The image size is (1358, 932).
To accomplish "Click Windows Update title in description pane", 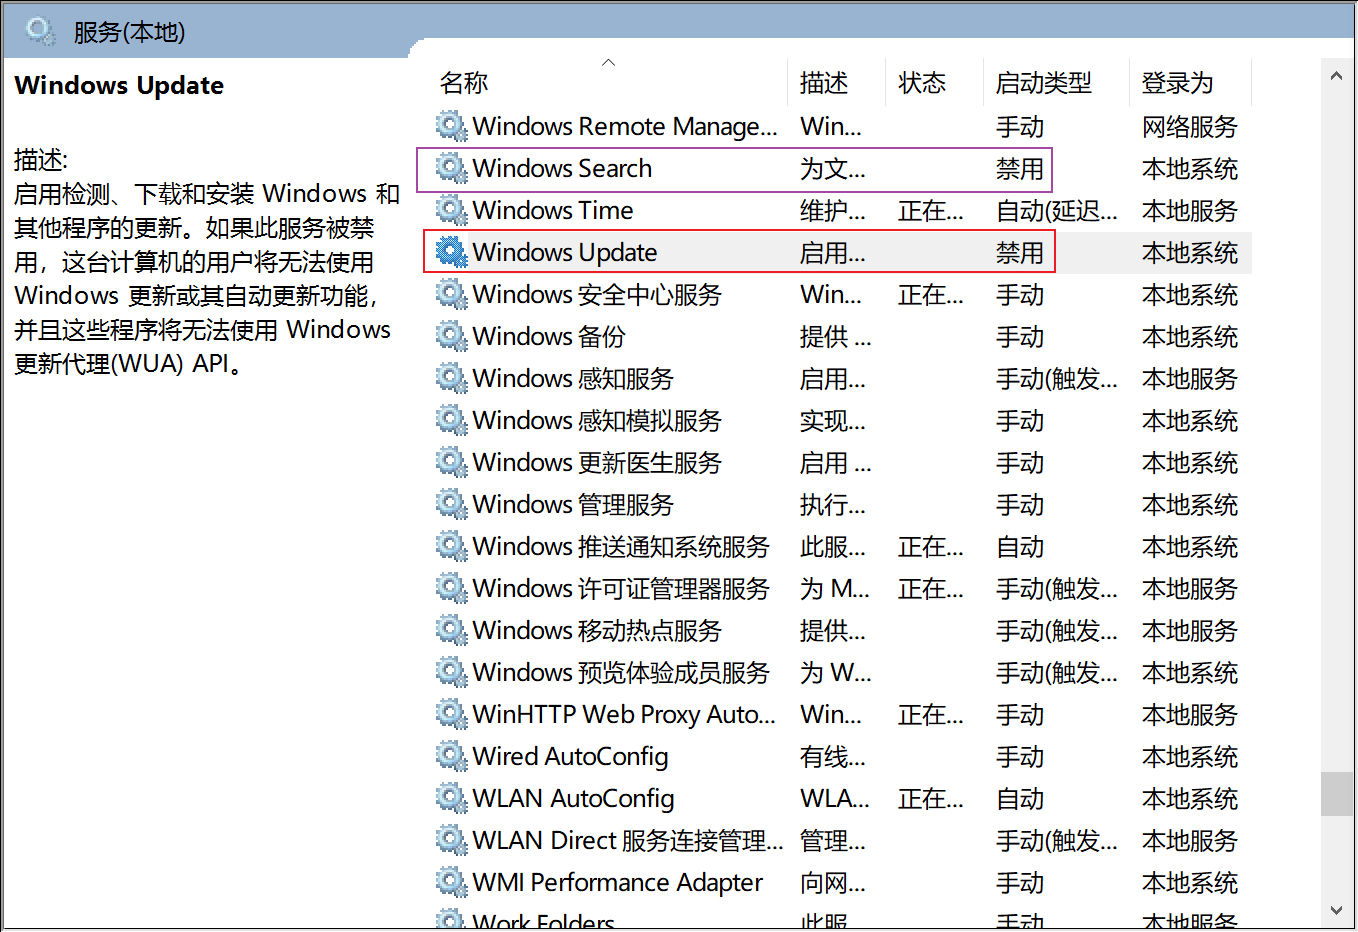I will (119, 85).
